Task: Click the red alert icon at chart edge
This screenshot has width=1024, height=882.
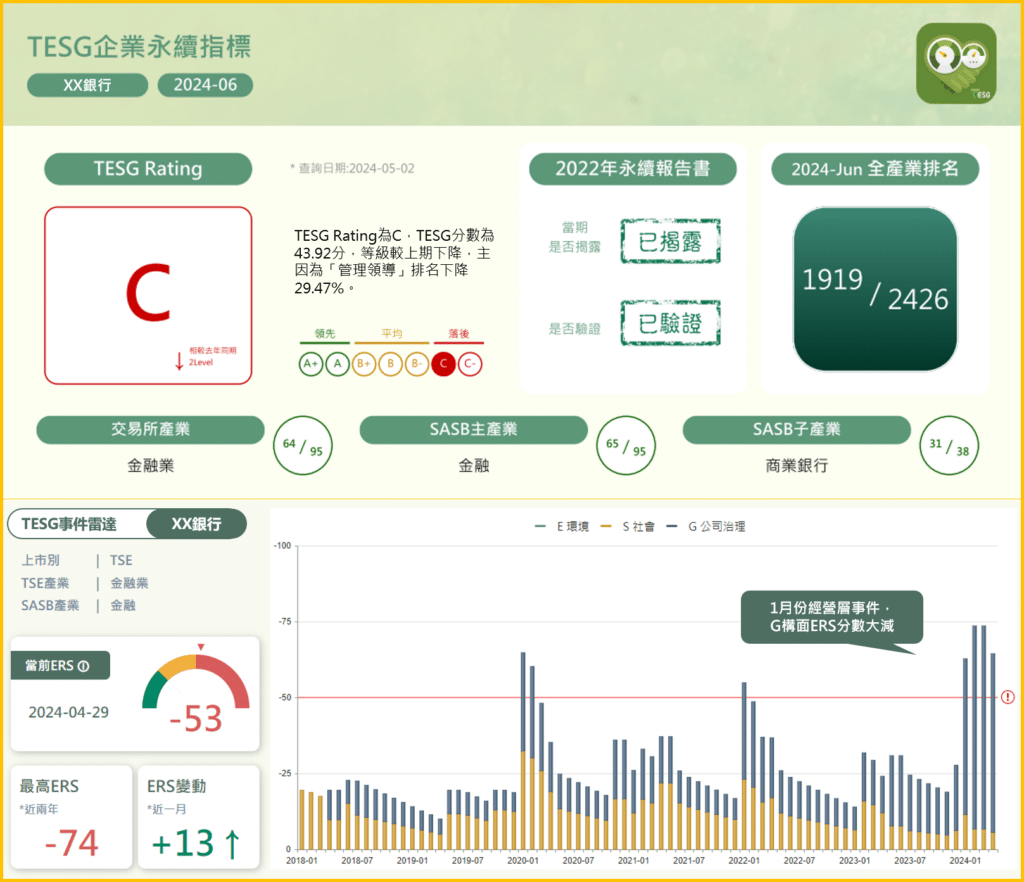Action: click(x=1007, y=697)
